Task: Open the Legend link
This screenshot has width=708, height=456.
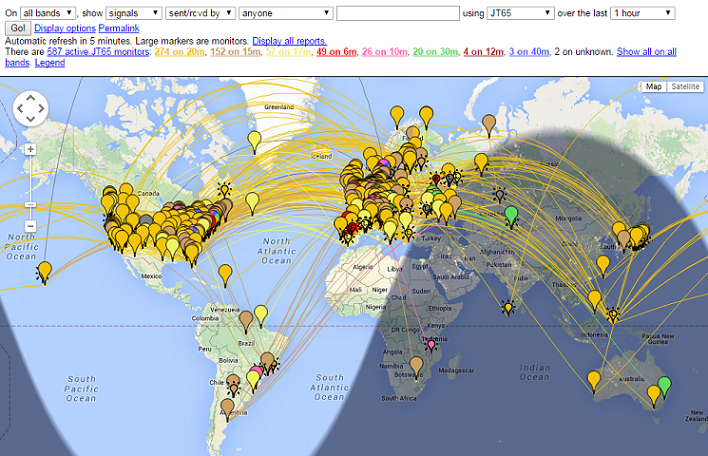Action: tap(50, 62)
